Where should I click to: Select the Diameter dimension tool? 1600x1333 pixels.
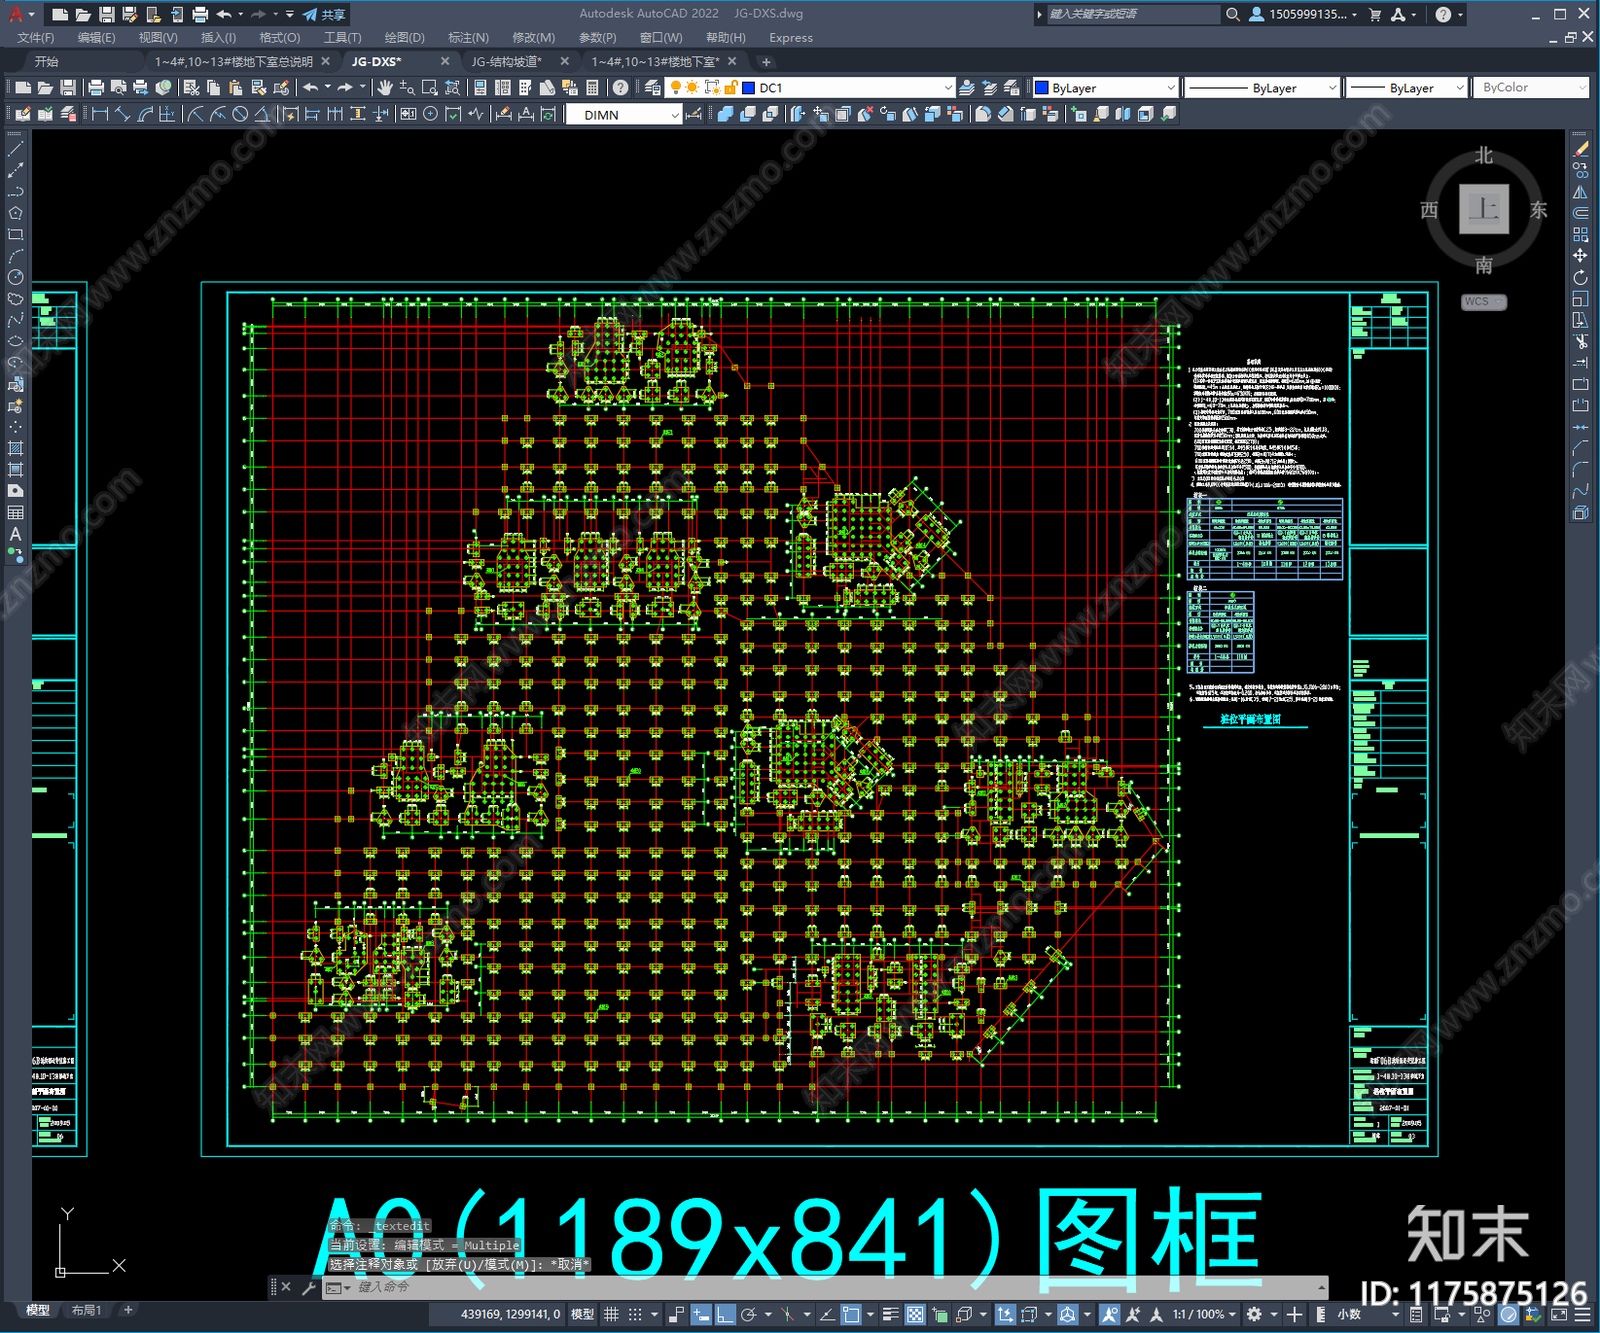(240, 114)
